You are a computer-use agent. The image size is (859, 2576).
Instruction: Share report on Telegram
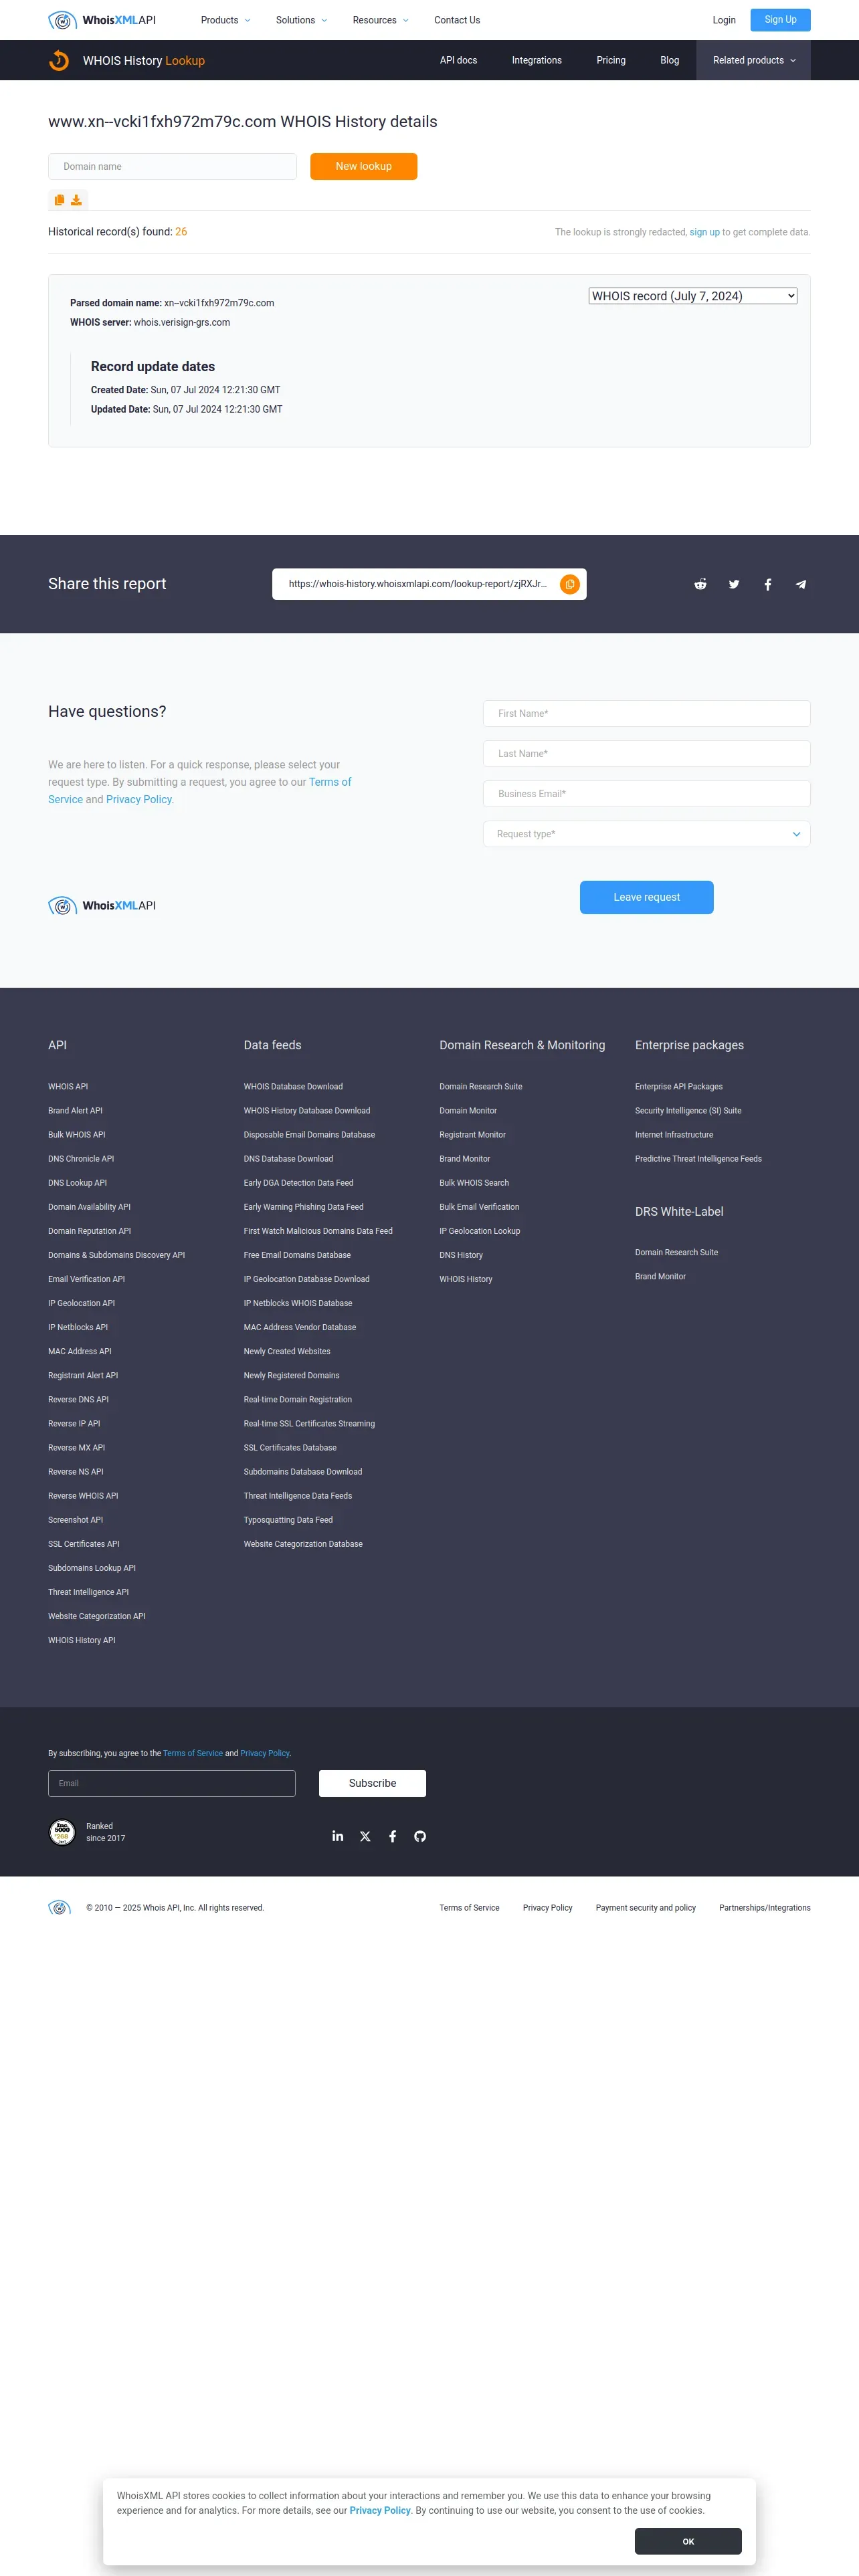801,584
